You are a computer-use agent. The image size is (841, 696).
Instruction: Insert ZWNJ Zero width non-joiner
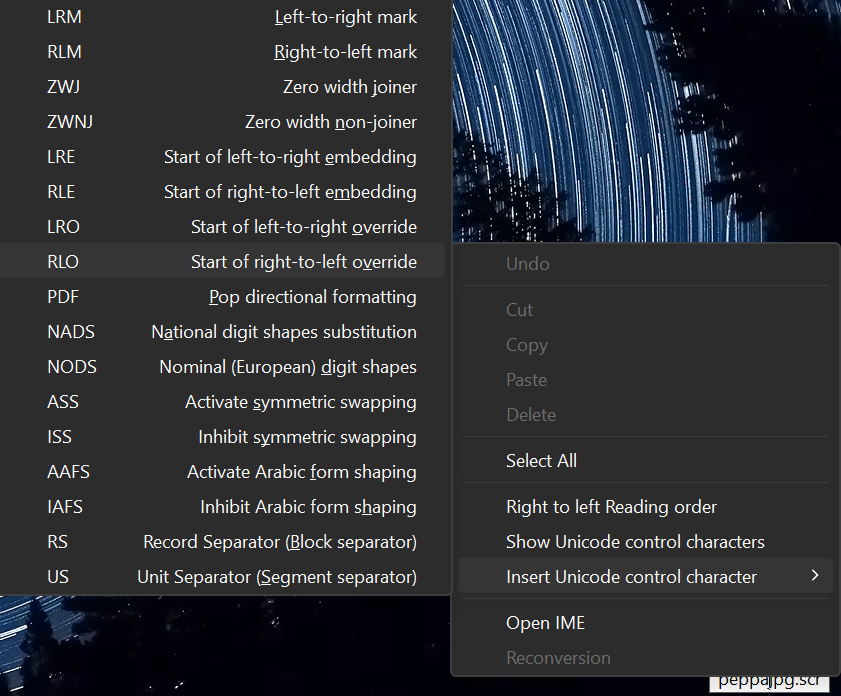[230, 122]
